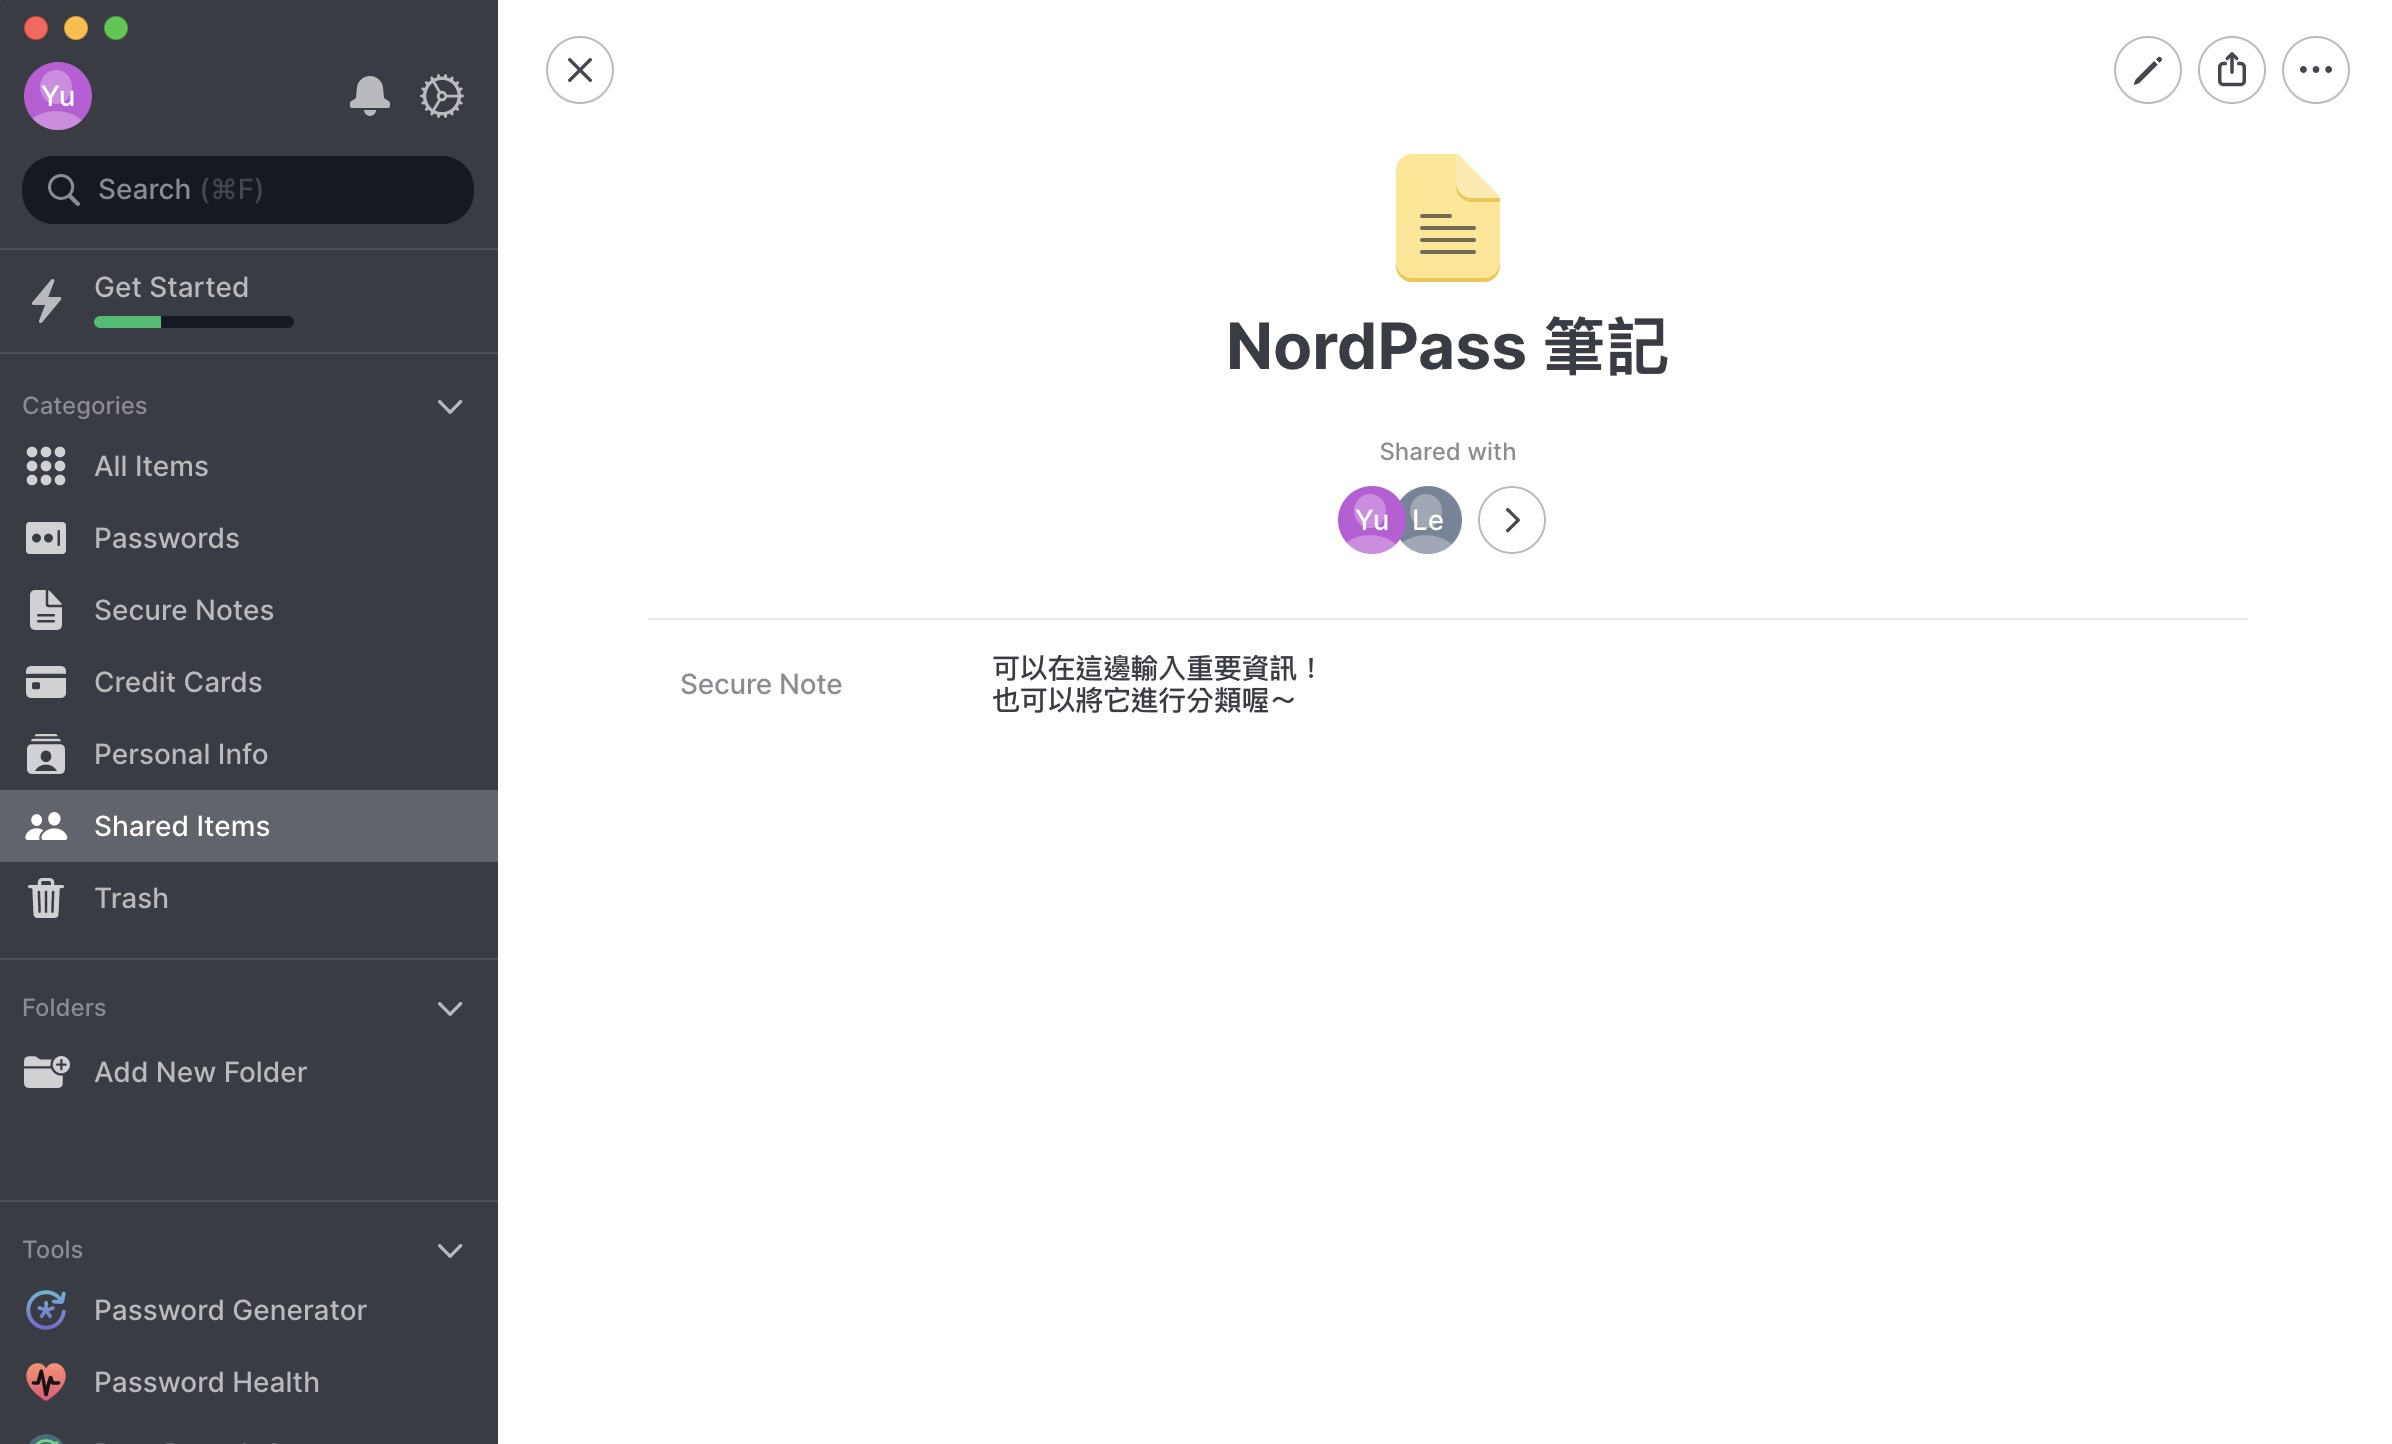Open the Passwords category

pos(249,538)
